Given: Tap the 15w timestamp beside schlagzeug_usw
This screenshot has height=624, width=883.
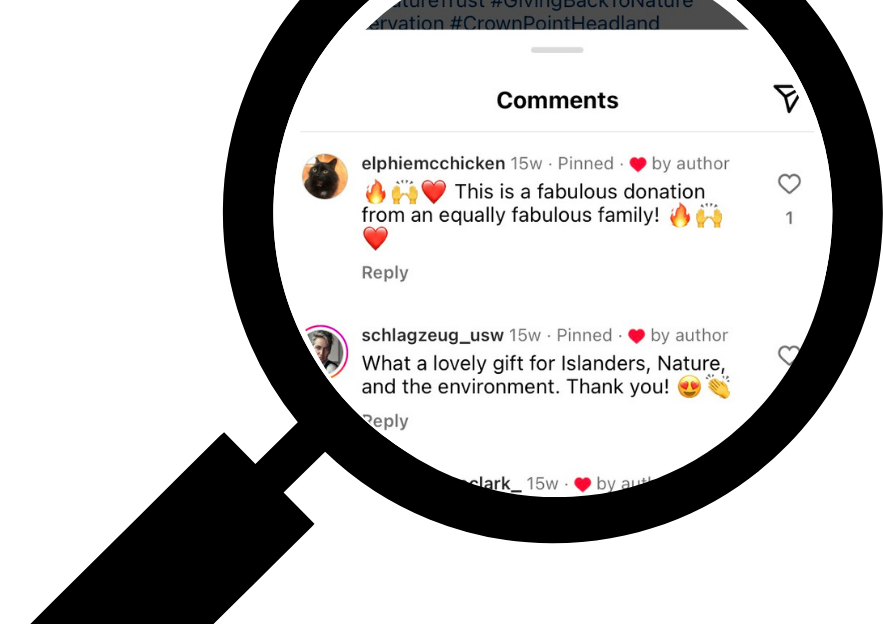Looking at the screenshot, I should [525, 335].
